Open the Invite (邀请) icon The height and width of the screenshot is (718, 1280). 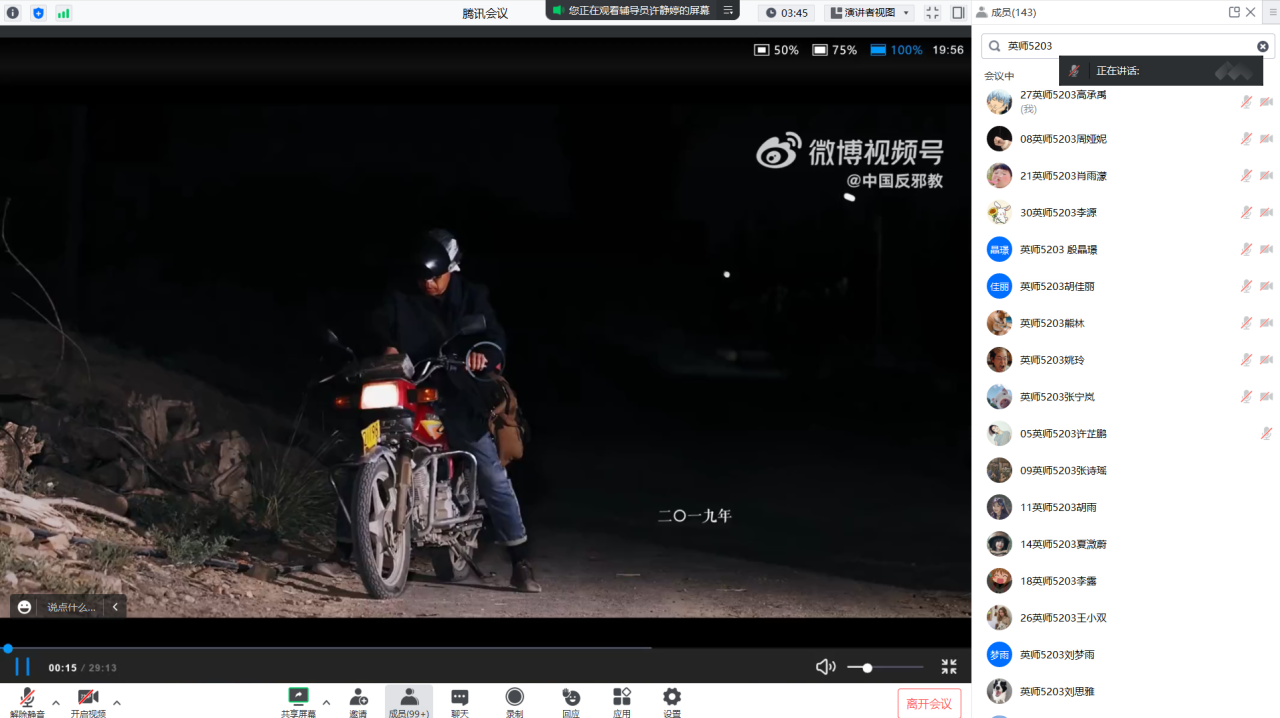[358, 698]
